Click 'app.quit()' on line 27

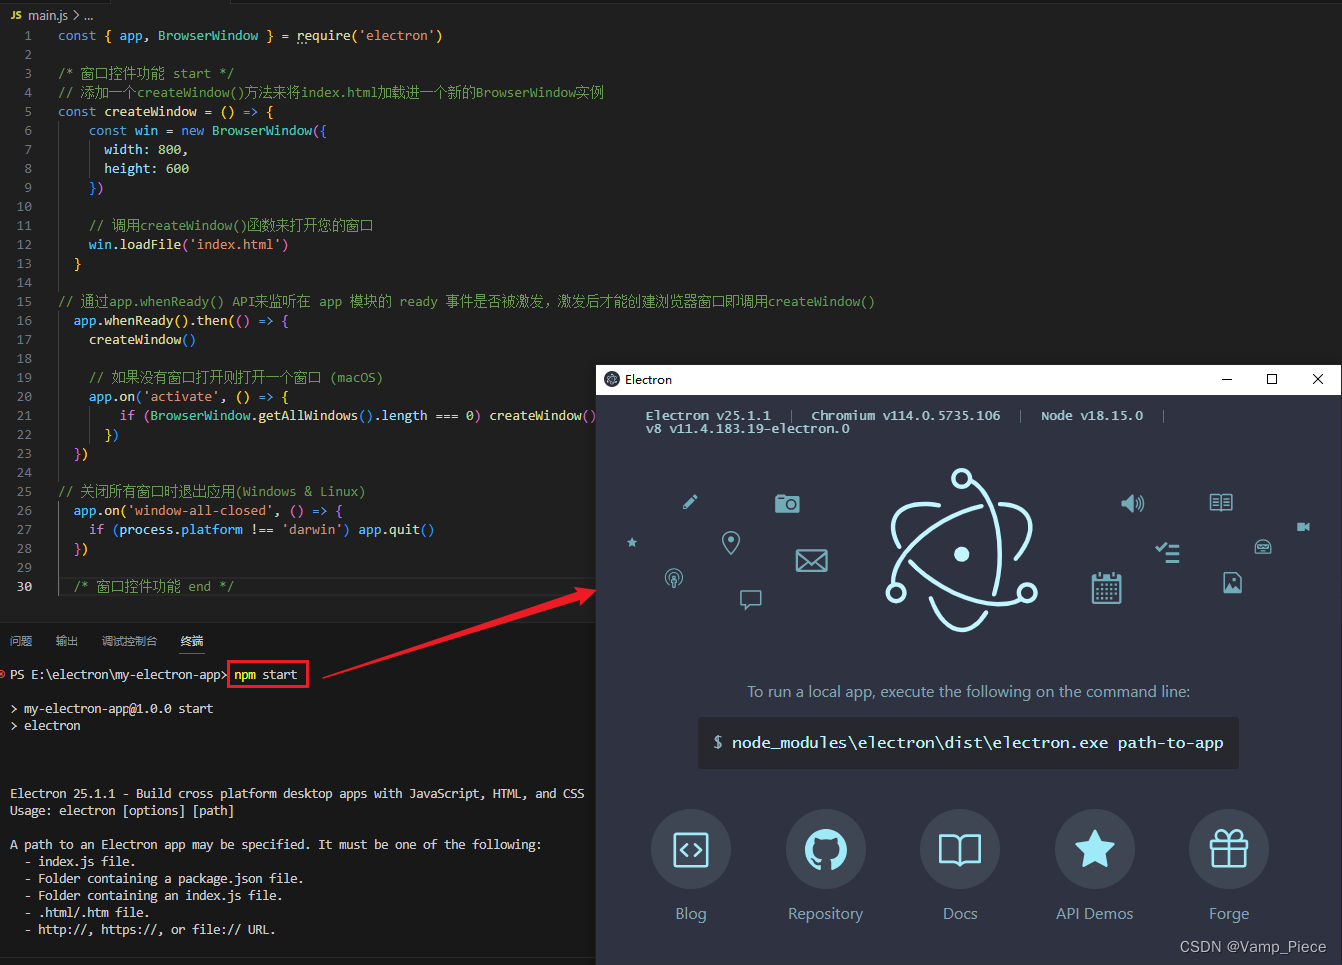[396, 529]
